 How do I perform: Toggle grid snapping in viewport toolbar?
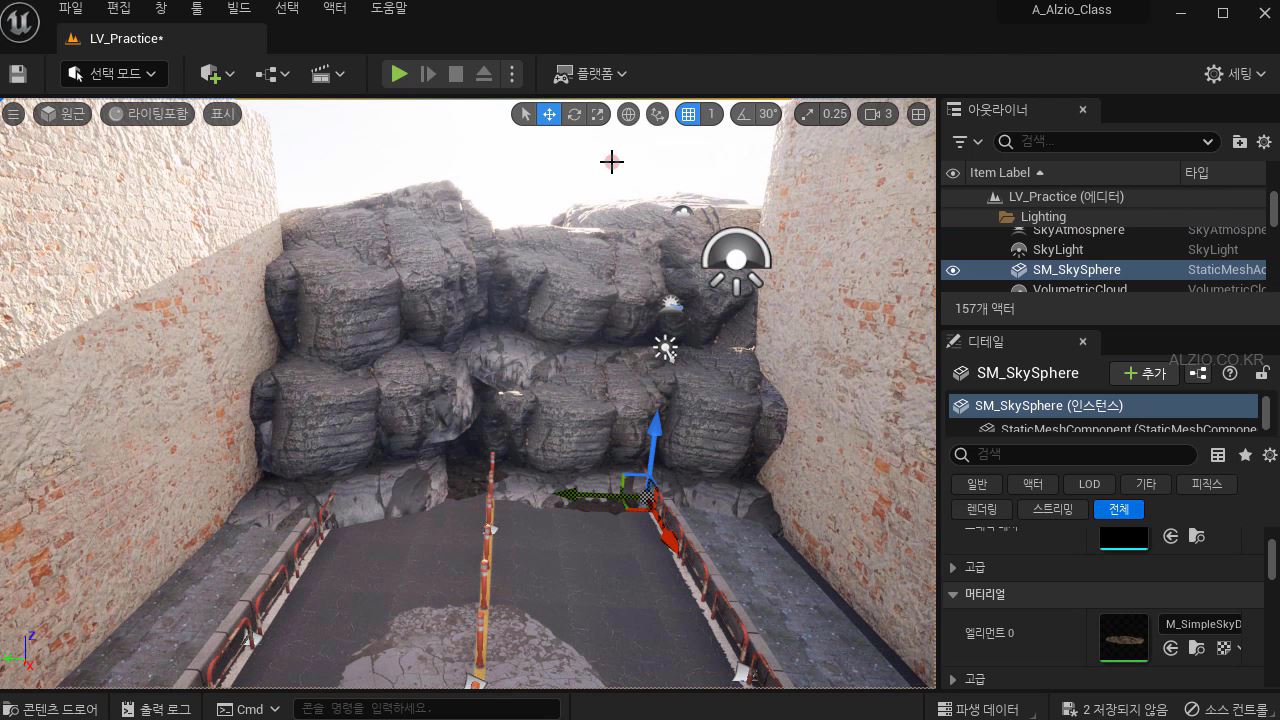688,114
